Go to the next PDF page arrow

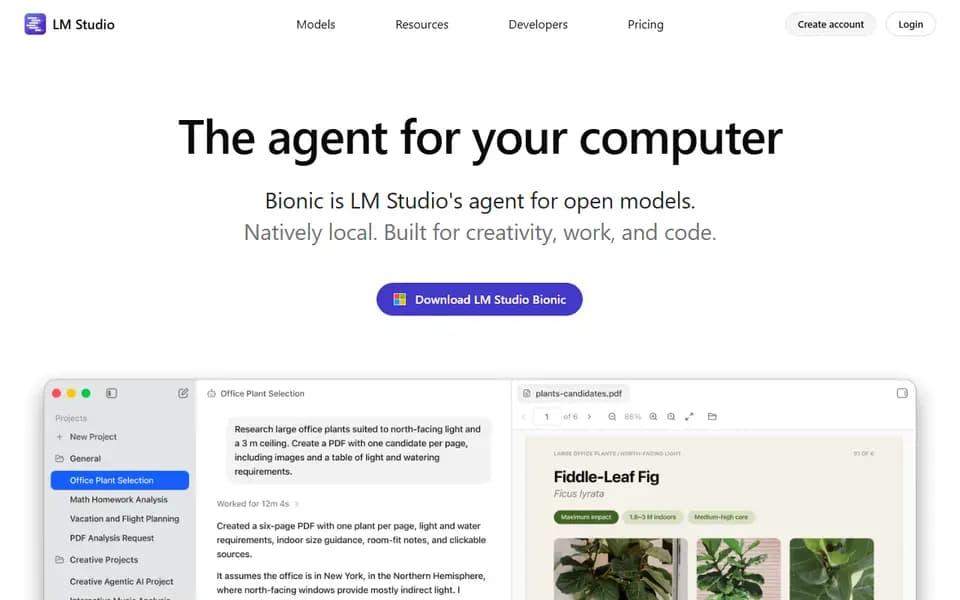(x=590, y=417)
